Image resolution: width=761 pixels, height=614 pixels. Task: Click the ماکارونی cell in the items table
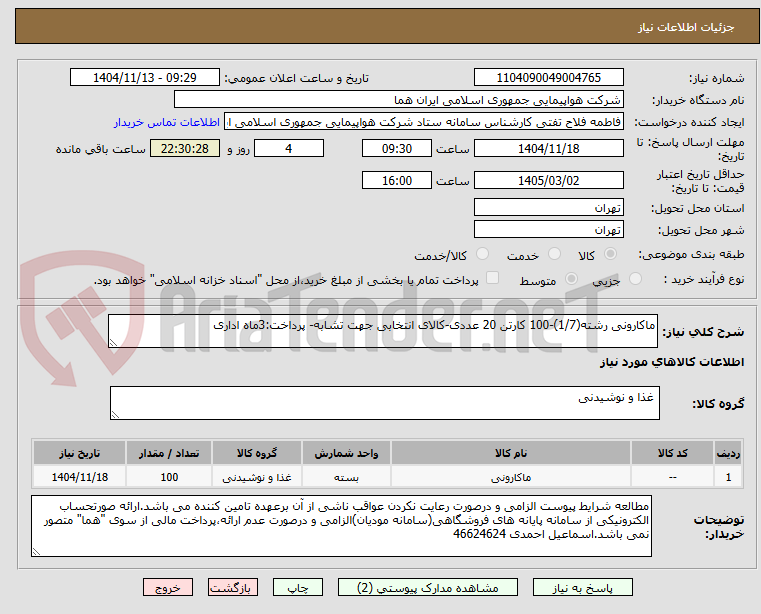[511, 477]
